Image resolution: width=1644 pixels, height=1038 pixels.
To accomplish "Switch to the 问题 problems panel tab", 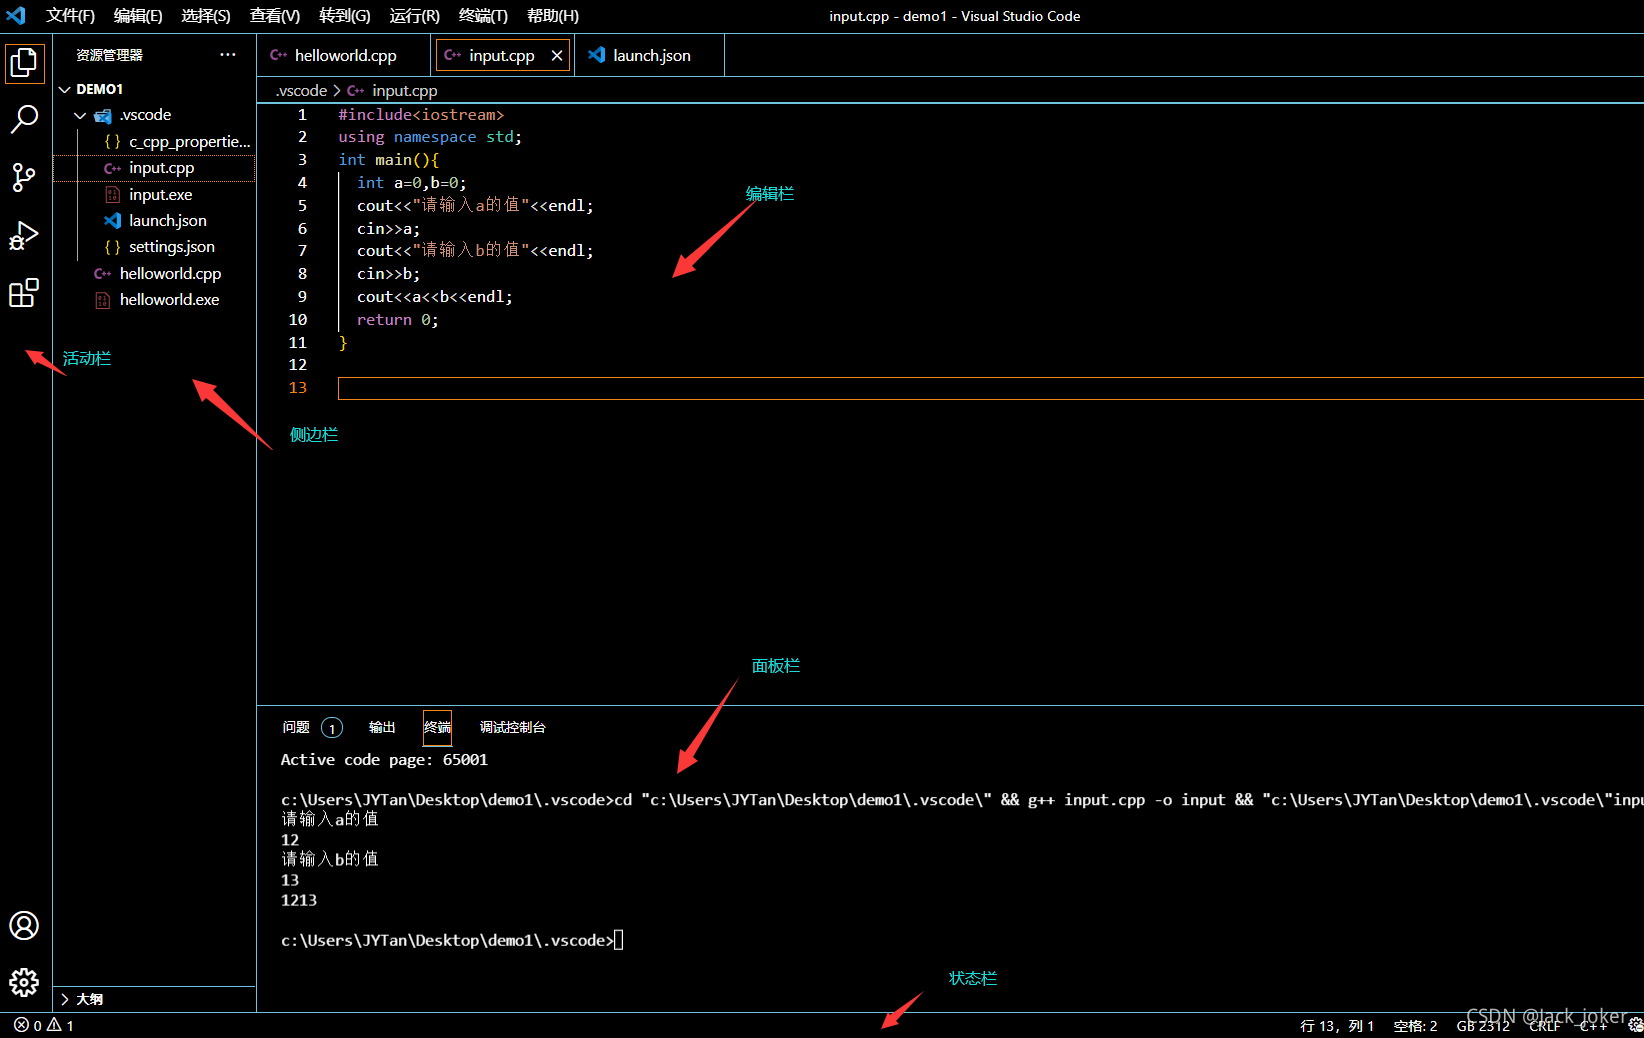I will click(x=312, y=727).
